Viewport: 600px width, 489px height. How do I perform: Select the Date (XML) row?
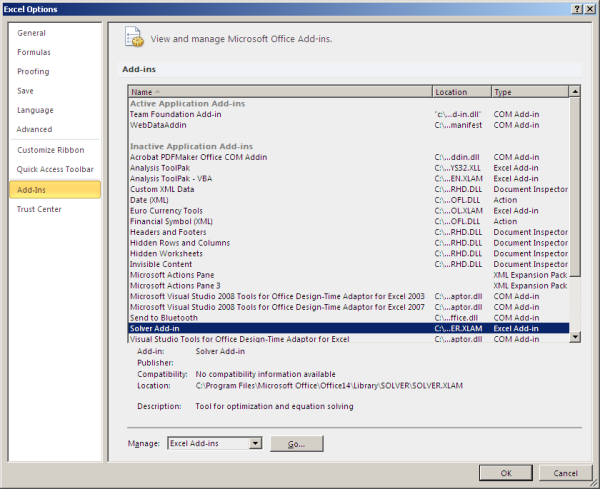coord(349,200)
